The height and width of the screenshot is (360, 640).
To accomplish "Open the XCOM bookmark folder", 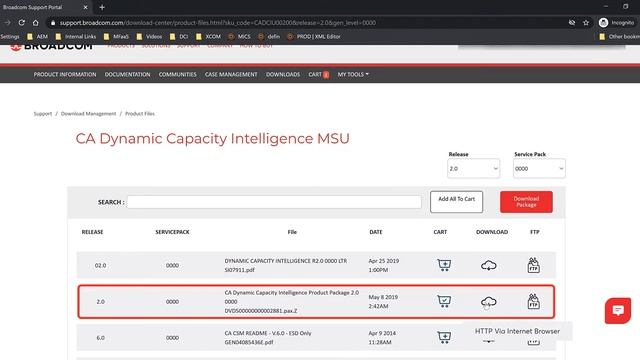I will (208, 36).
